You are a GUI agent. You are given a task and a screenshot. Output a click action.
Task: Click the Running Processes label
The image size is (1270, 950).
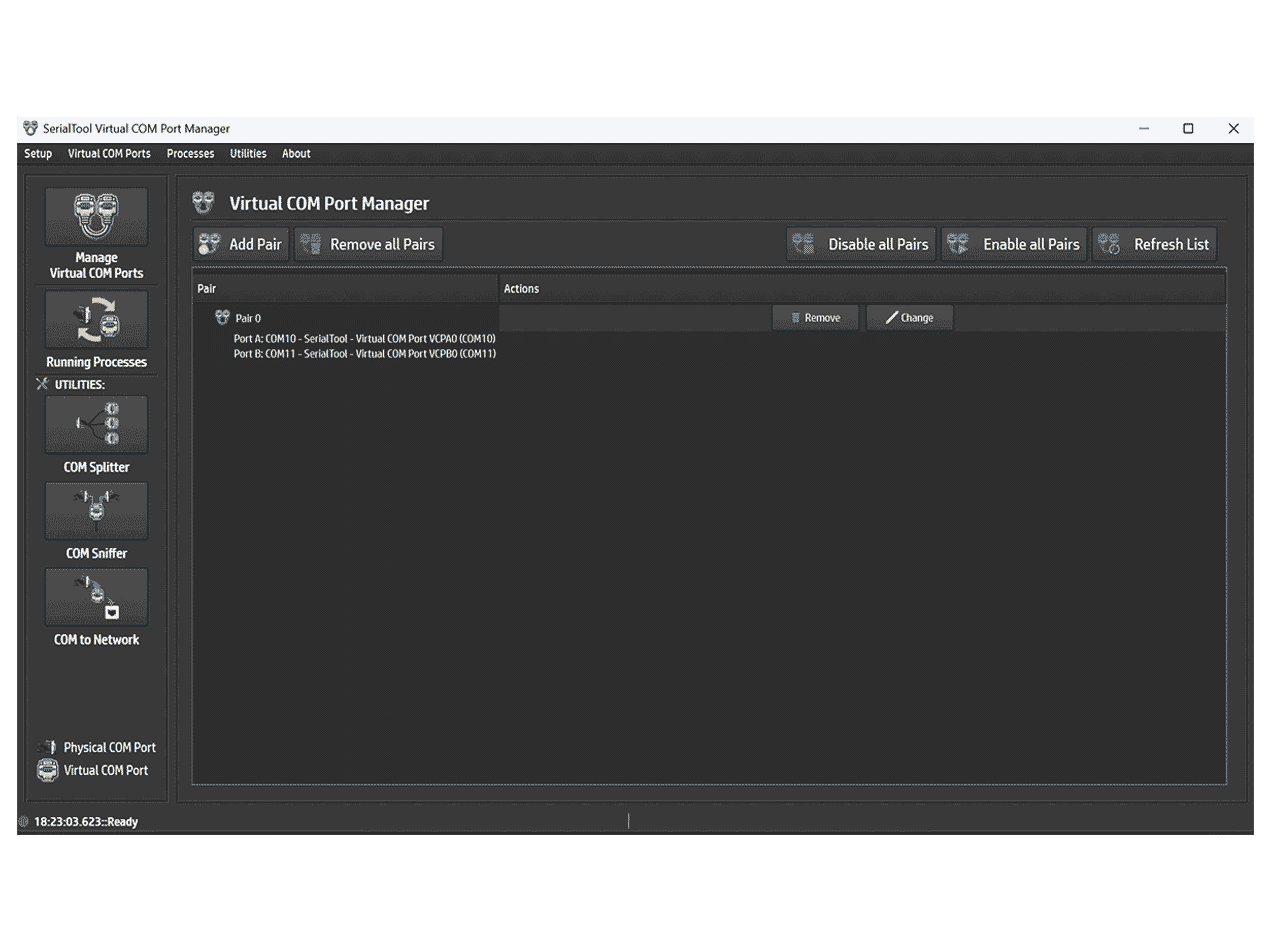click(x=96, y=362)
